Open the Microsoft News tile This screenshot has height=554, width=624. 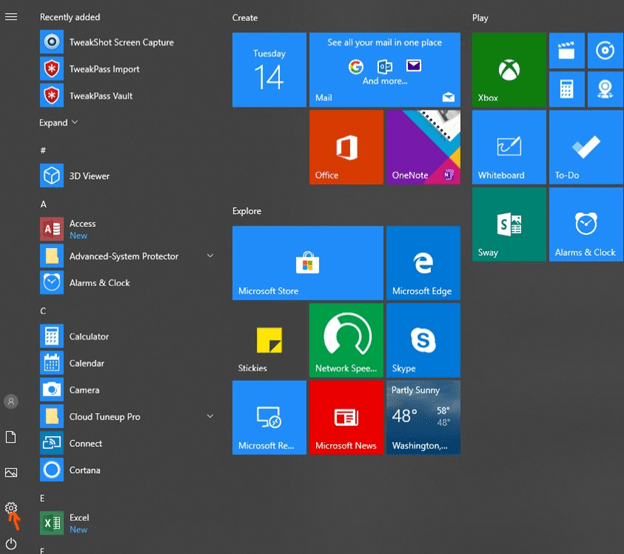pos(346,417)
